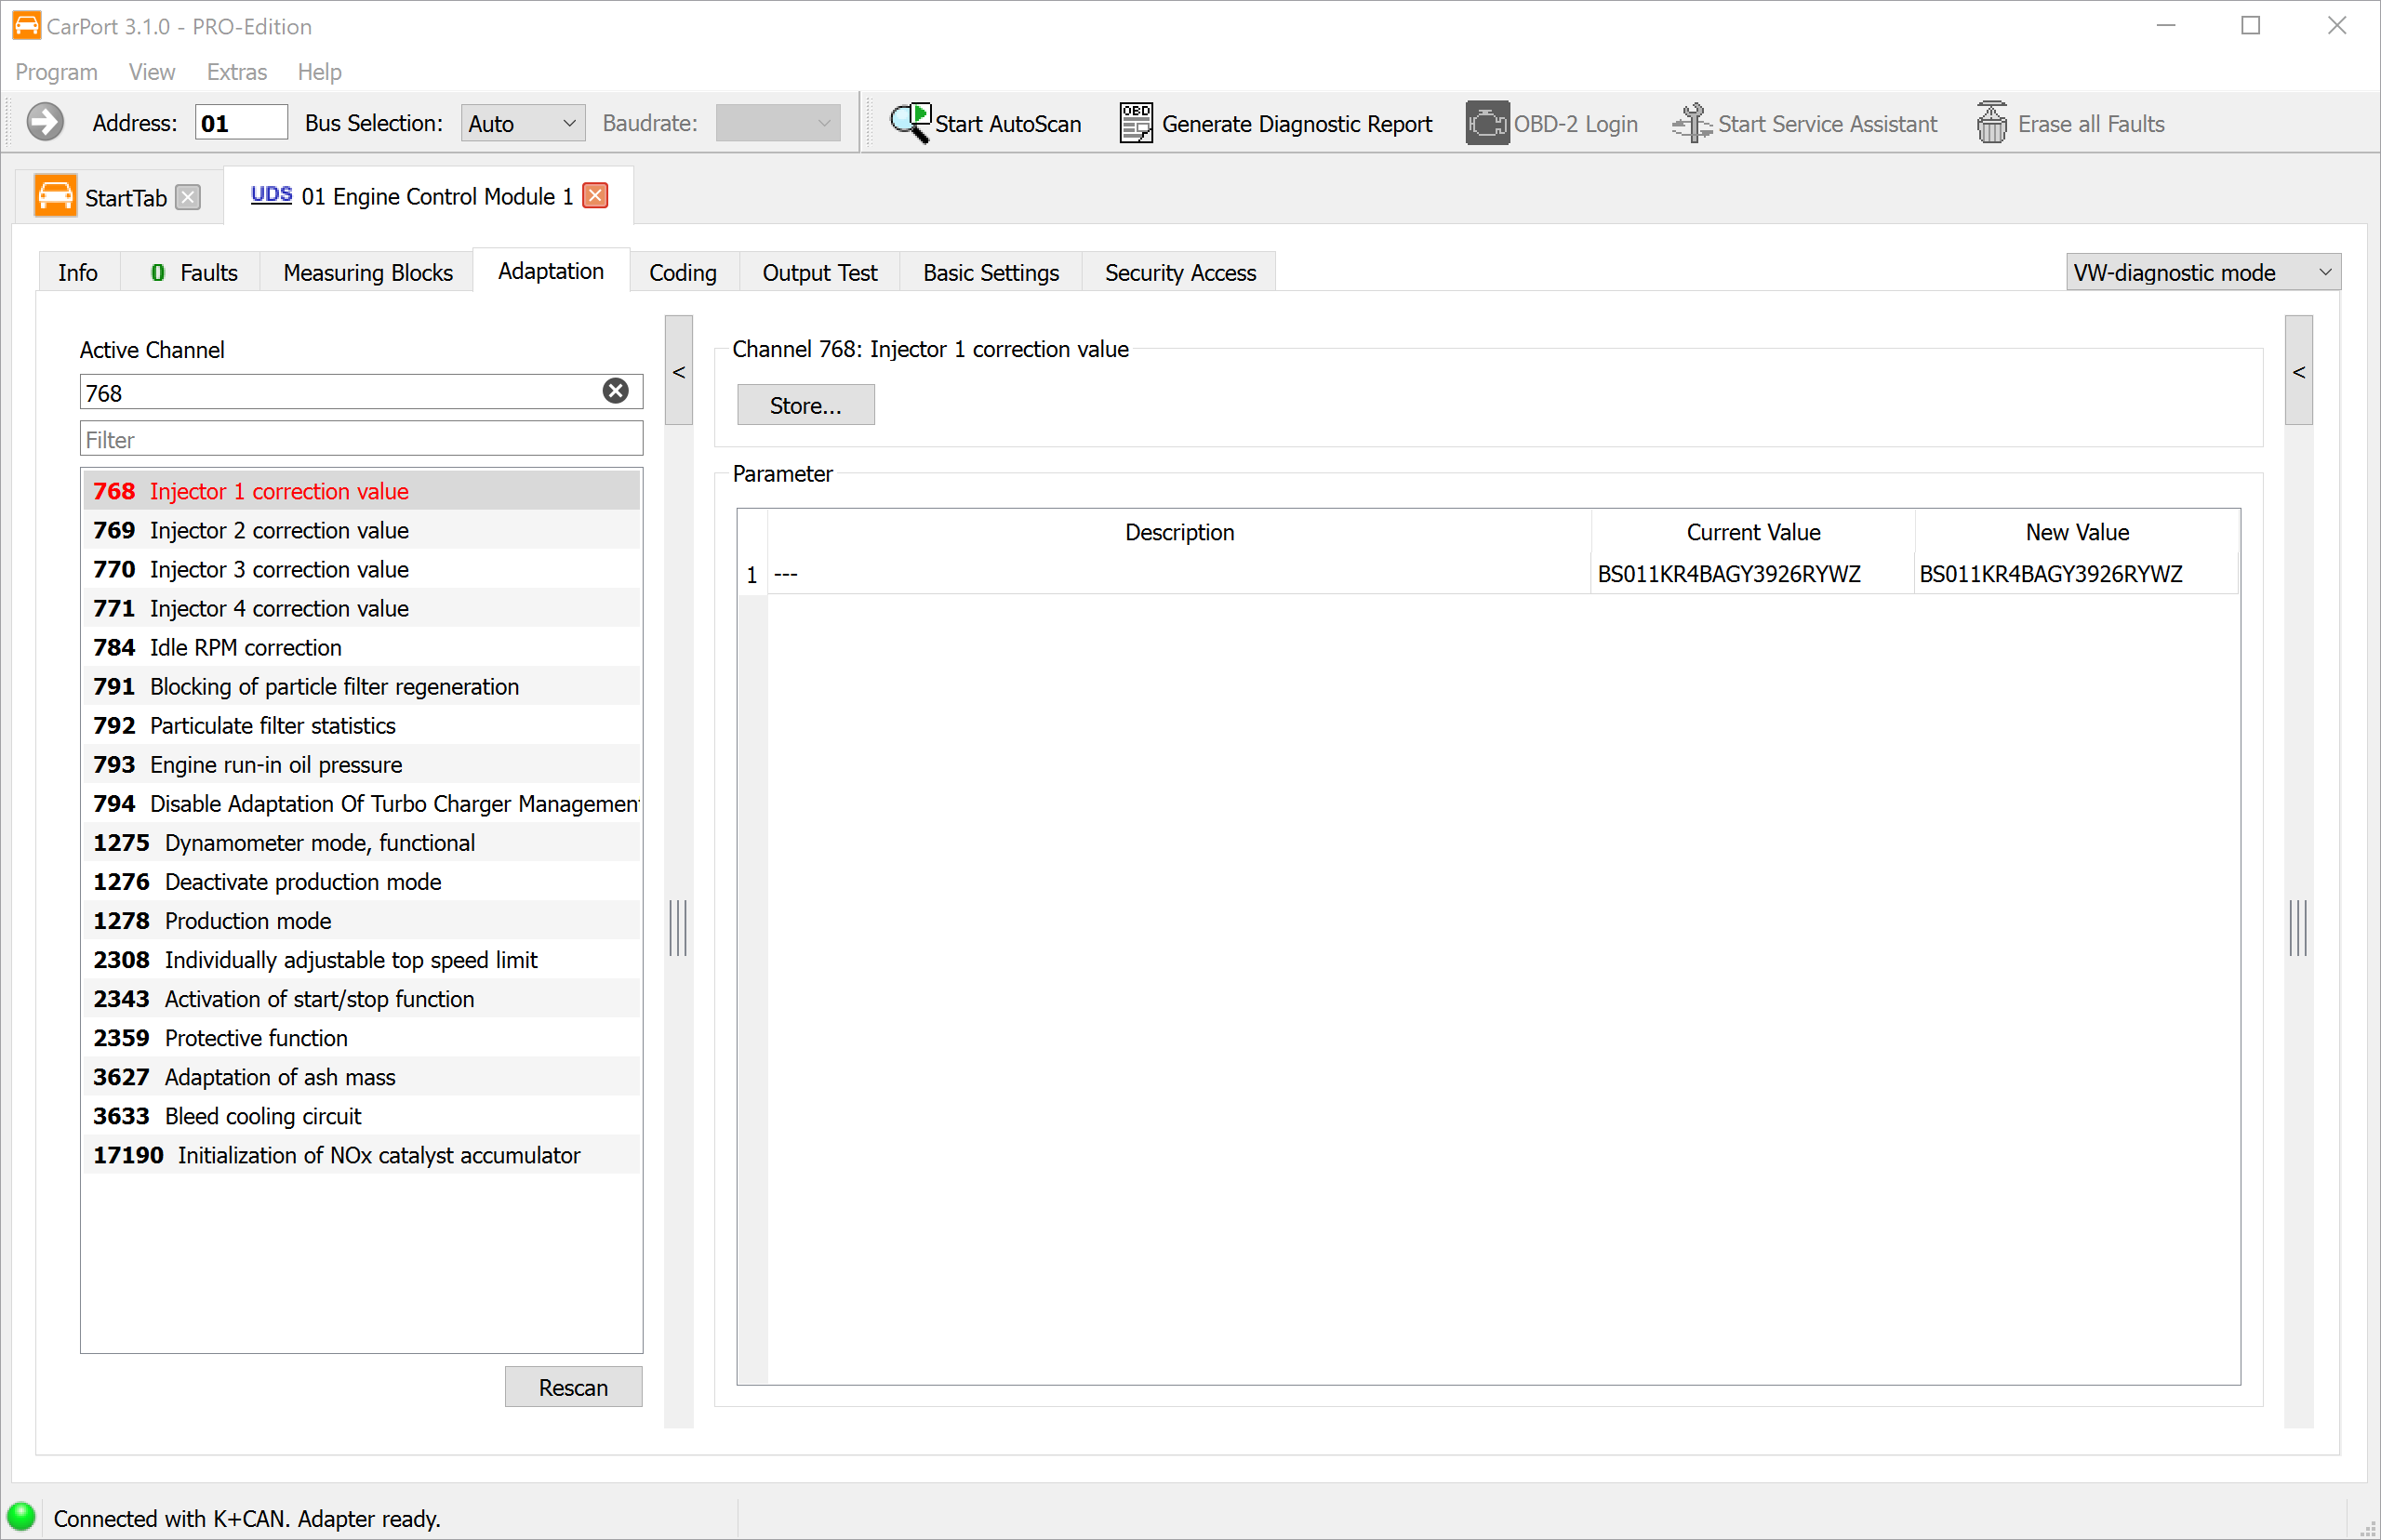Click the Description column header

tap(1179, 531)
